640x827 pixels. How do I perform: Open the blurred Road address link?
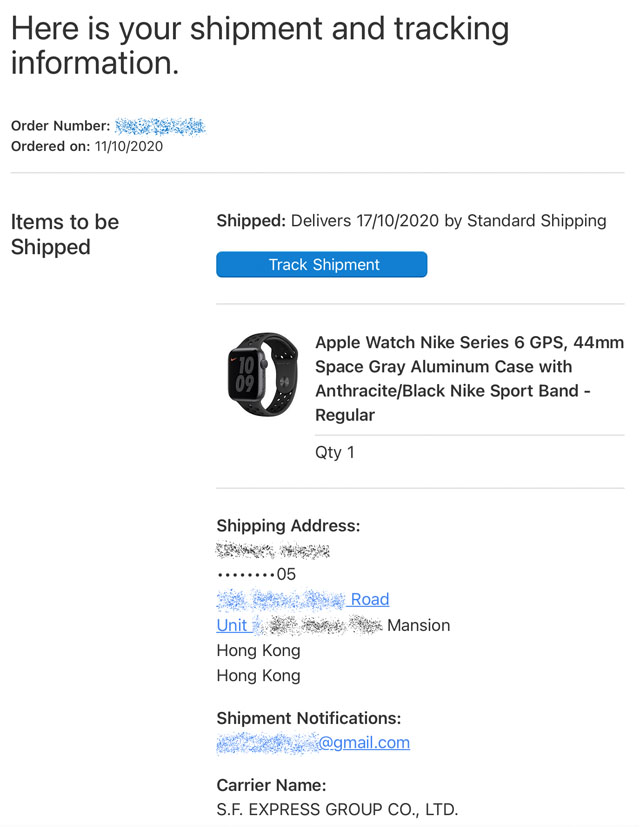coord(303,599)
